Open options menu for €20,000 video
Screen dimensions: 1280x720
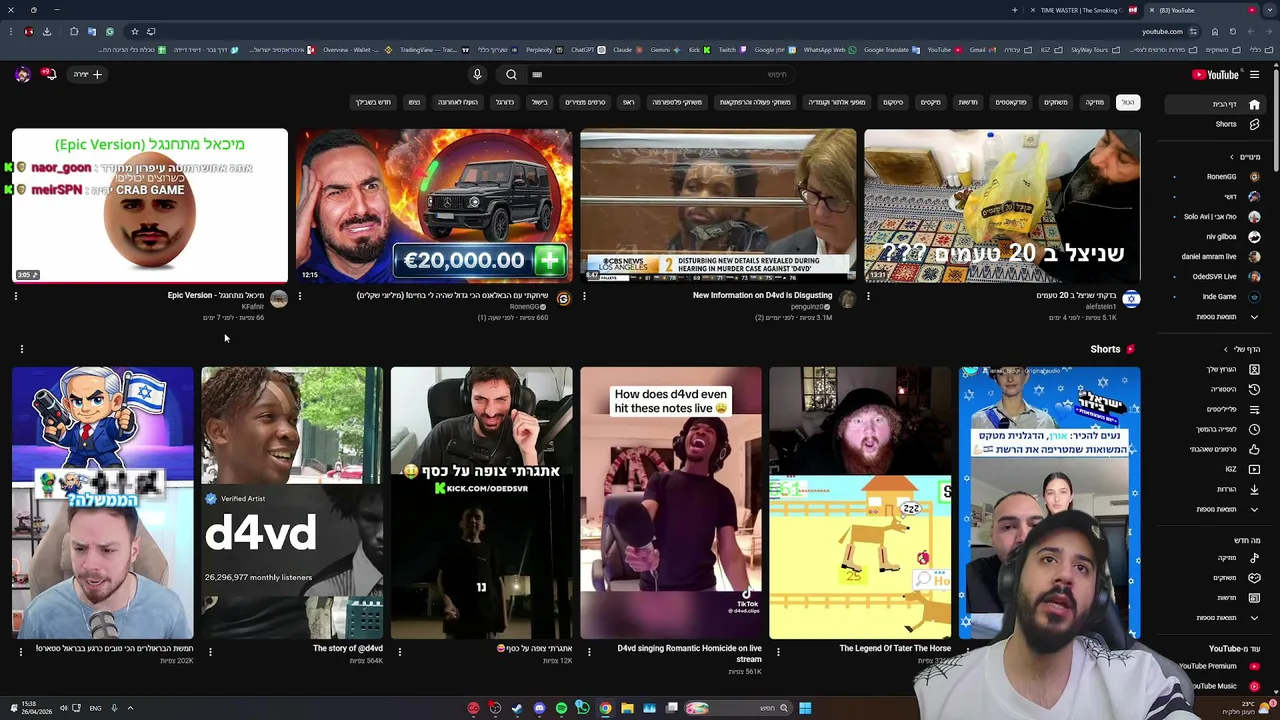coord(300,296)
